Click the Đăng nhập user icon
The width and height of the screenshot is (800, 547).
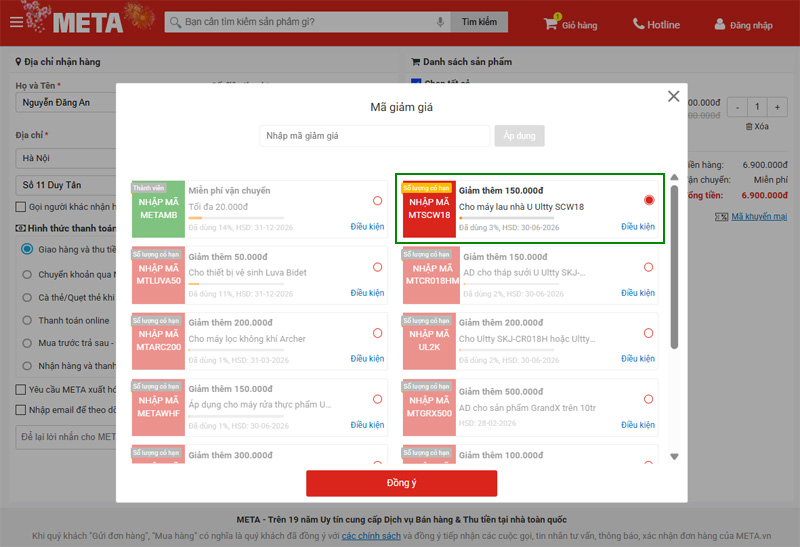click(x=720, y=24)
